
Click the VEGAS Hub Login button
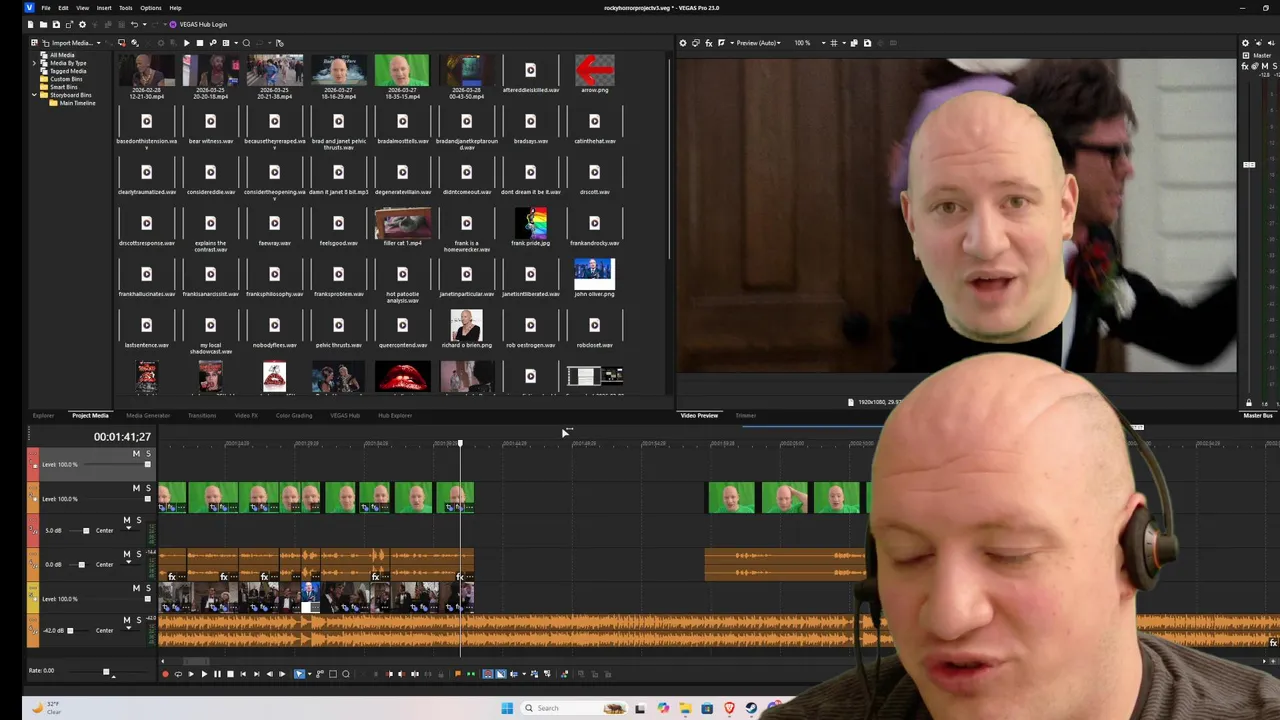click(x=198, y=25)
